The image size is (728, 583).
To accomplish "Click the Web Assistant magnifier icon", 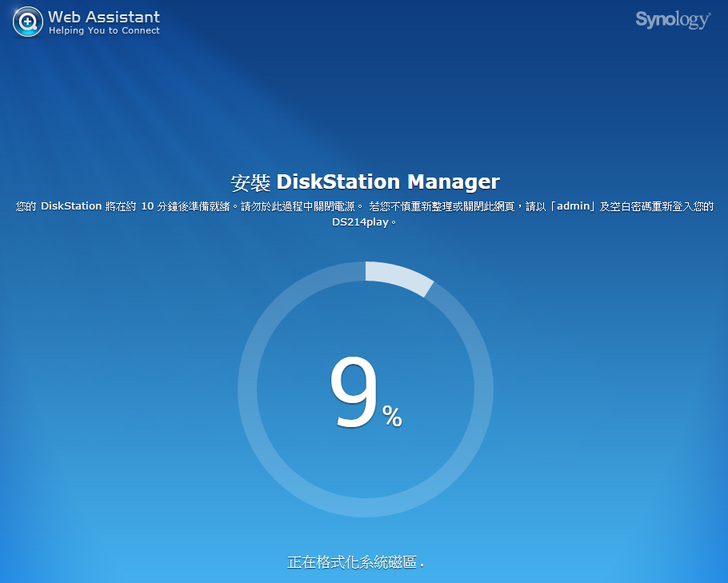I will [28, 22].
